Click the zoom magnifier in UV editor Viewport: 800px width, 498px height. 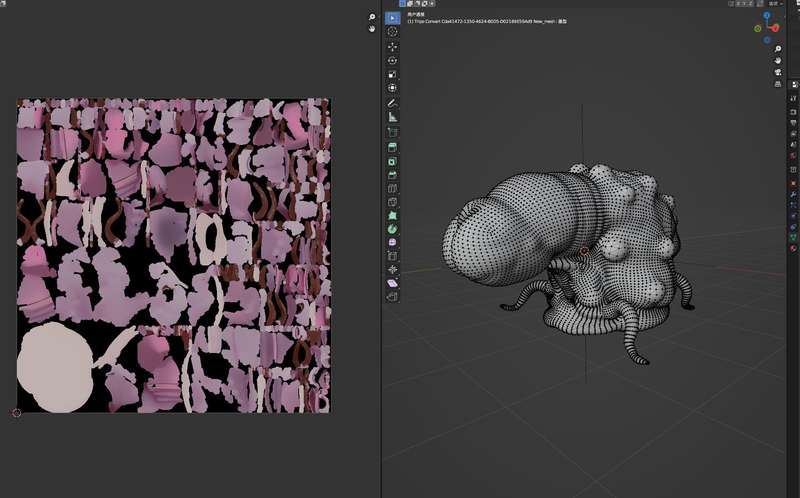coord(372,18)
